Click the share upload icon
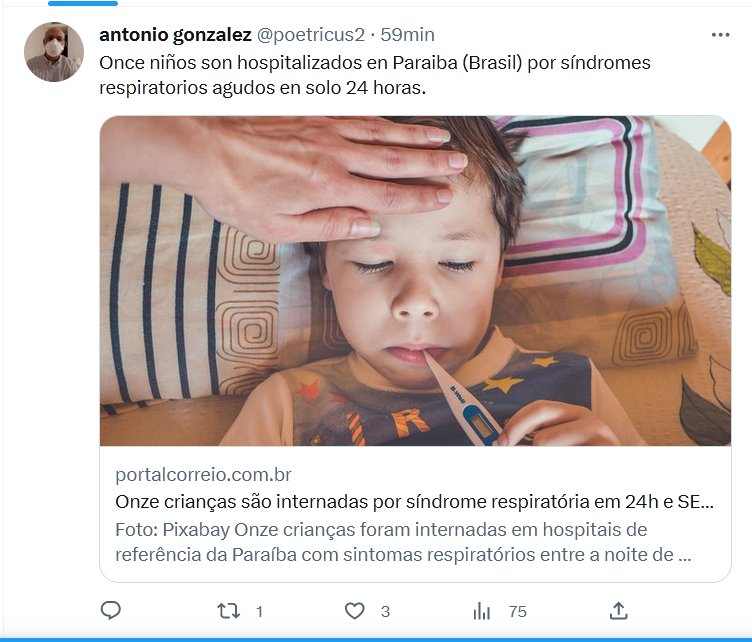The image size is (752, 642). point(619,610)
